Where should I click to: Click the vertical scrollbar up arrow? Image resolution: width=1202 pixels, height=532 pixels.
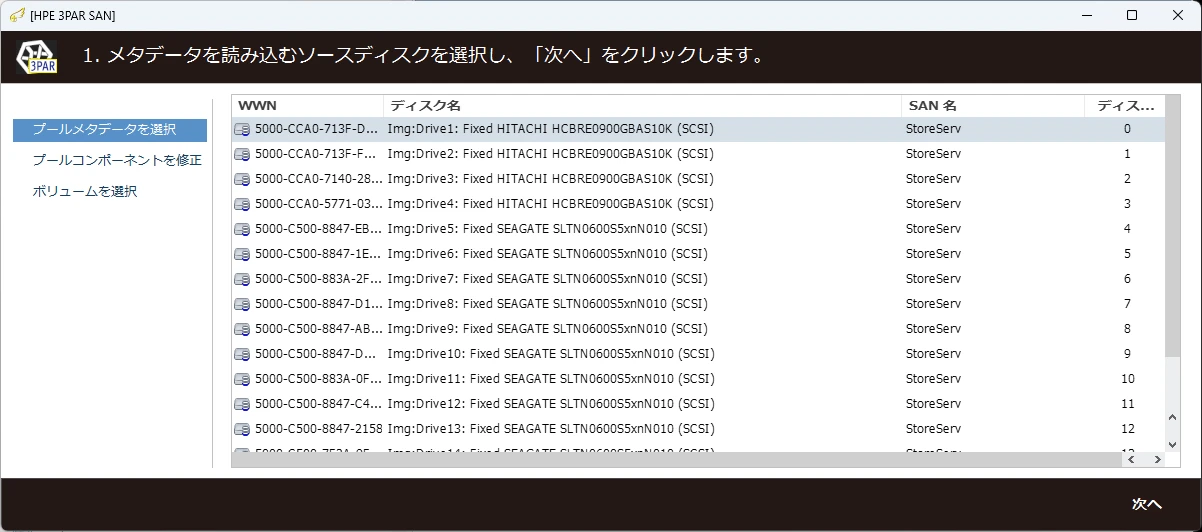tap(1173, 418)
